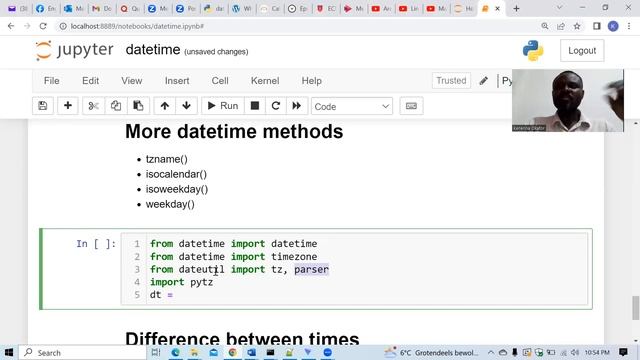The image size is (640, 360).
Task: Open Microsoft Edge from the taskbar
Action: pos(176,352)
